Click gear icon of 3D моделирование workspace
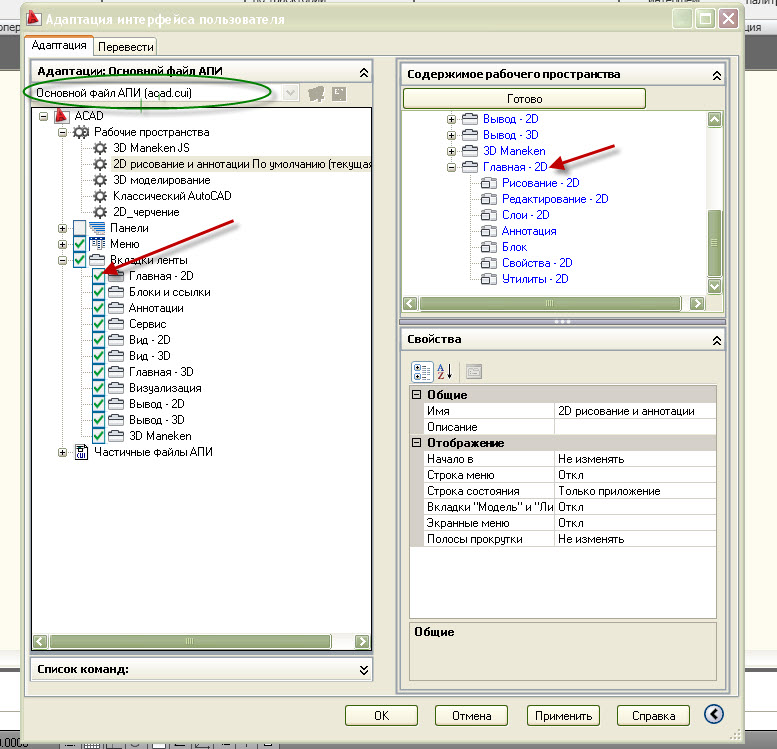The image size is (777, 749). (x=100, y=180)
